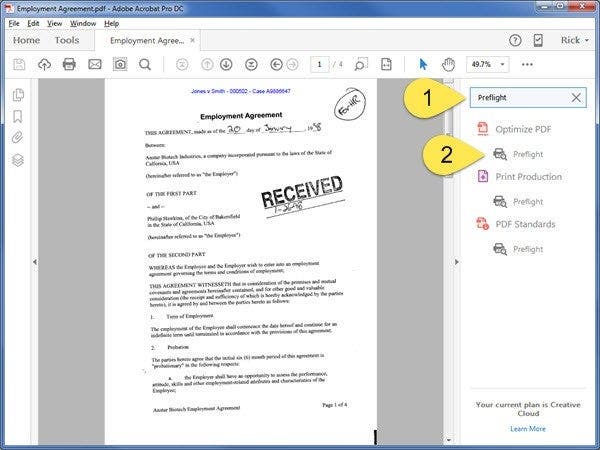Open the Attachments paperclip panel
Viewport: 600px width, 450px height.
[18, 138]
